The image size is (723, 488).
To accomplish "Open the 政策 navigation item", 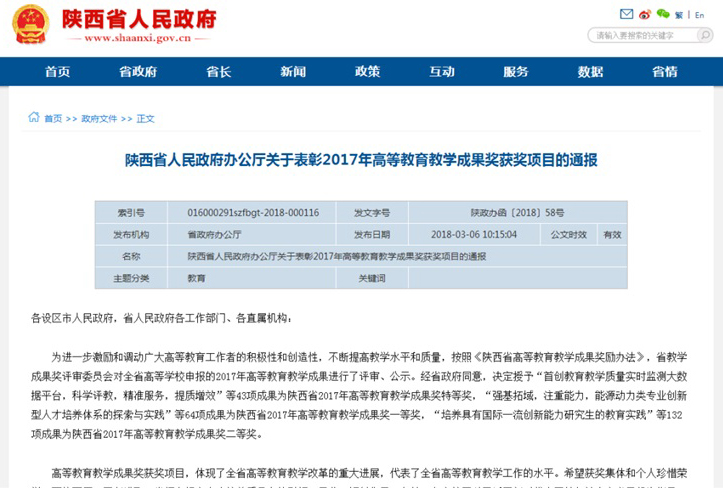I will [367, 72].
